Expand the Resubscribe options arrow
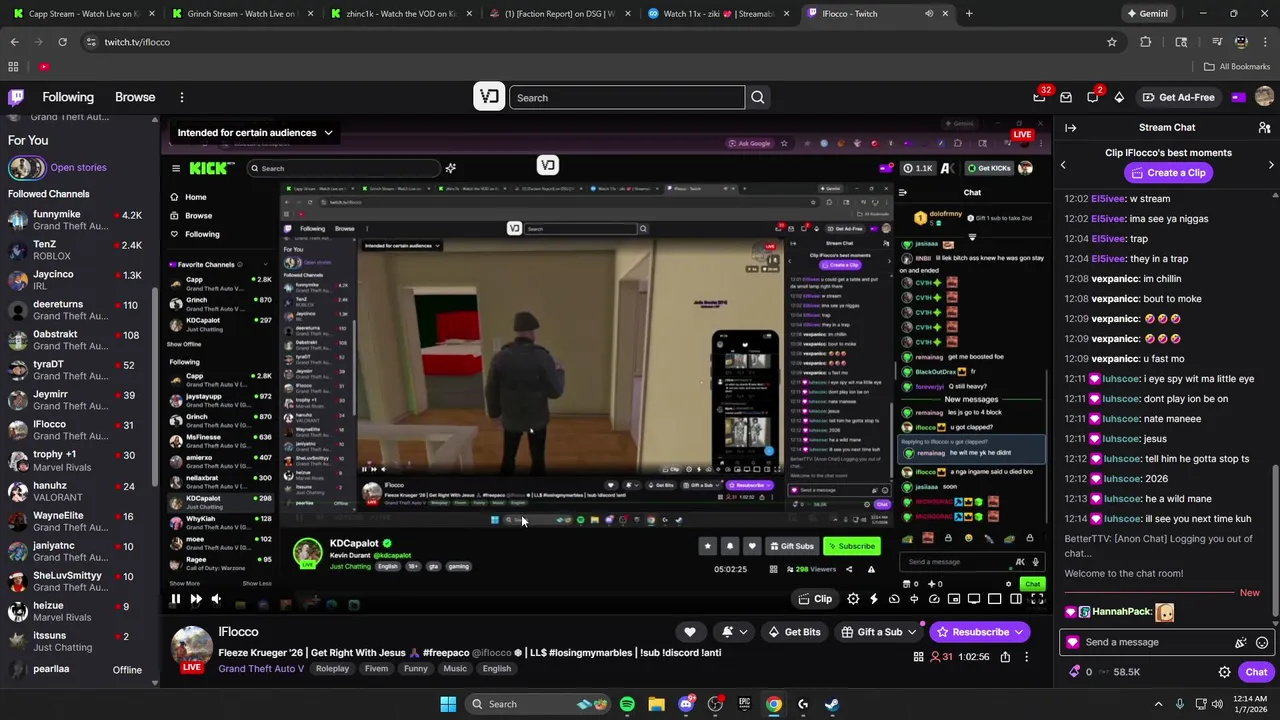The width and height of the screenshot is (1280, 720). (x=1019, y=632)
